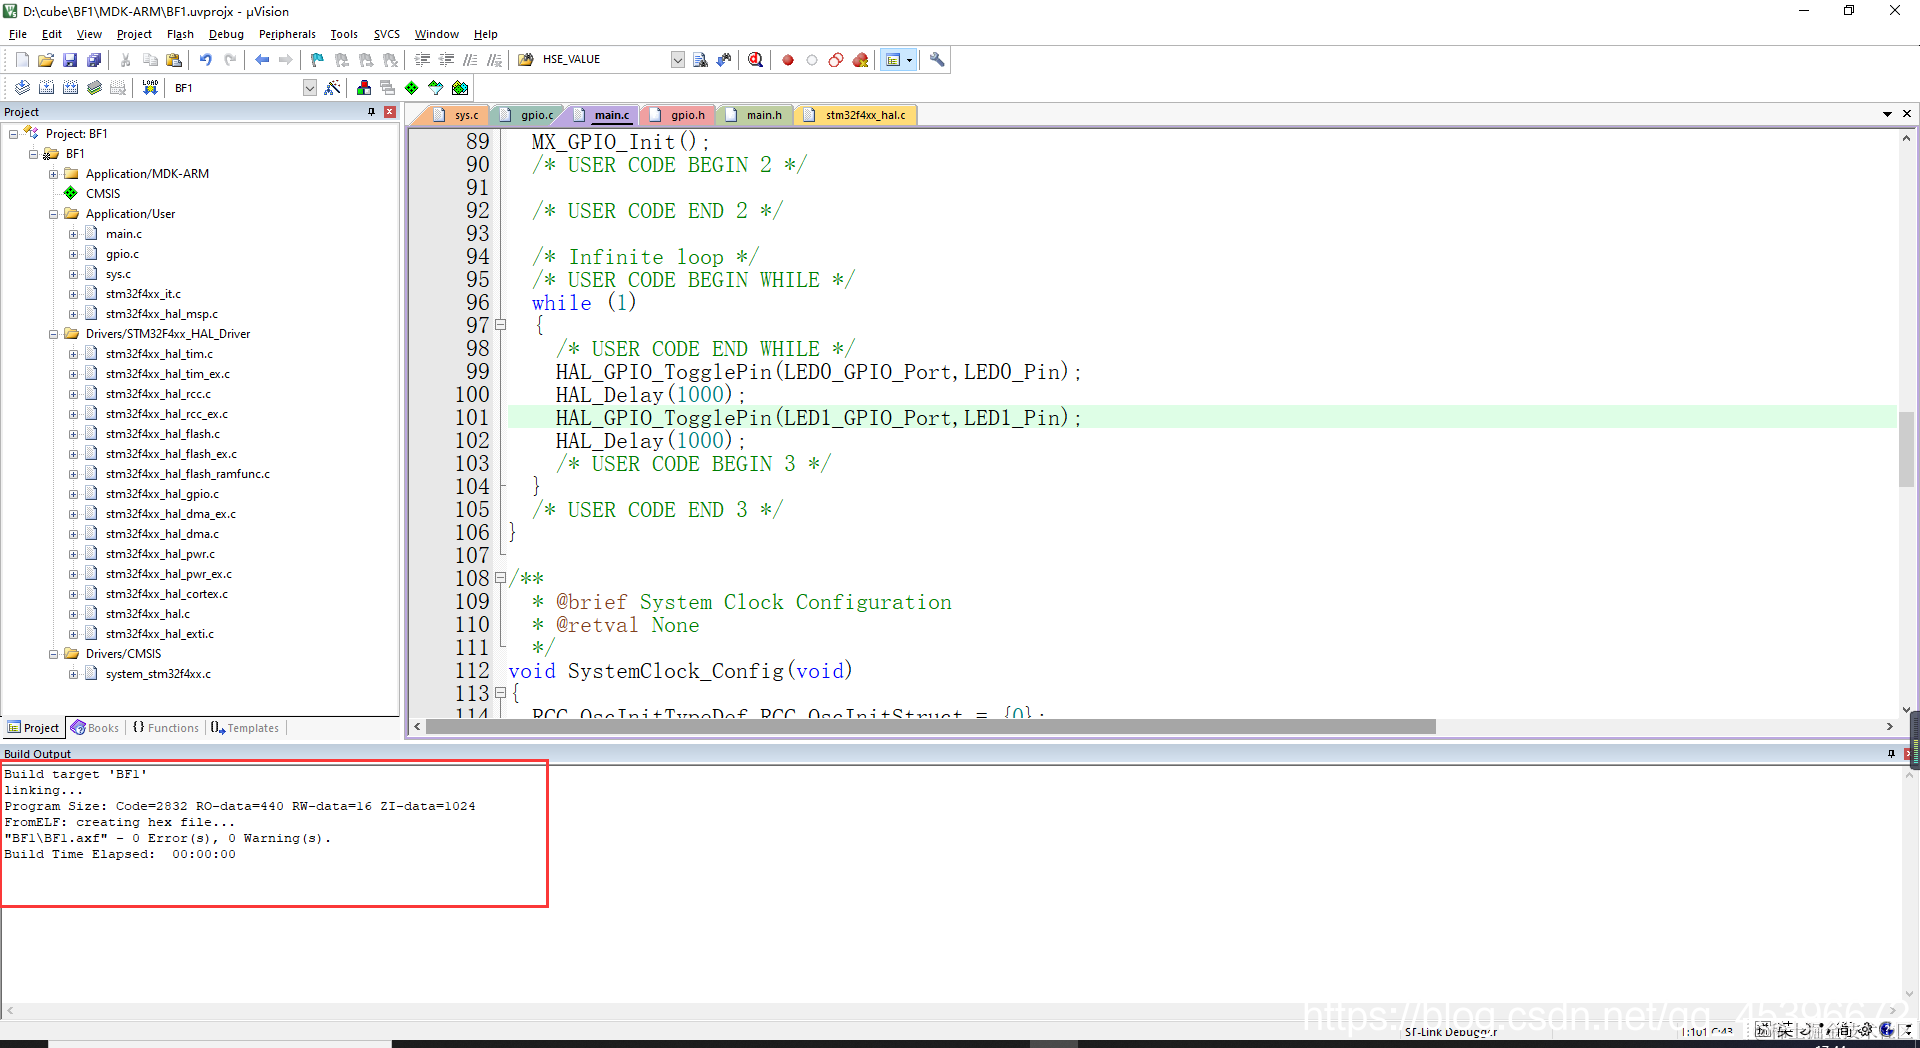The width and height of the screenshot is (1920, 1048).
Task: Save the current file
Action: pyautogui.click(x=70, y=60)
